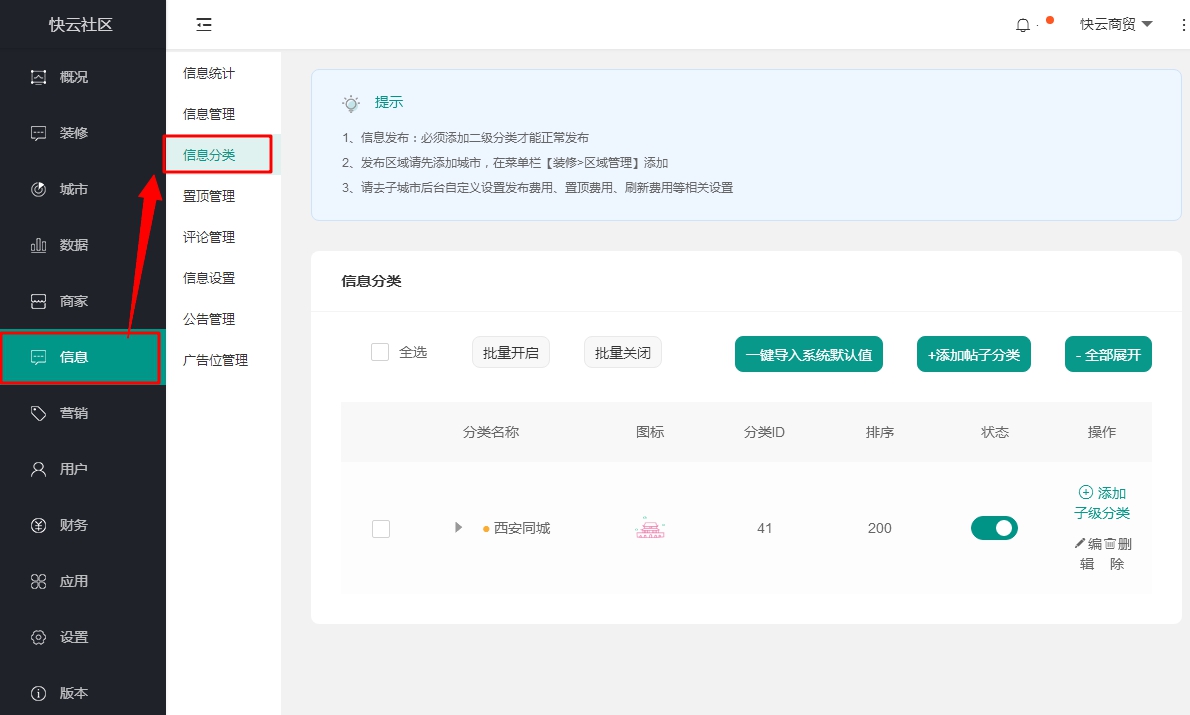The image size is (1190, 715).
Task: Click the notification bell icon
Action: click(1022, 25)
